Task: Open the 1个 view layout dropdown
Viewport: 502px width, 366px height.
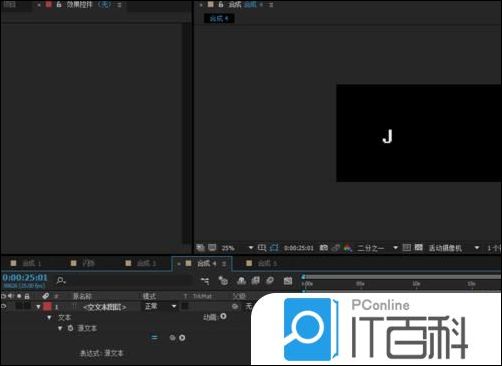Action: point(494,248)
